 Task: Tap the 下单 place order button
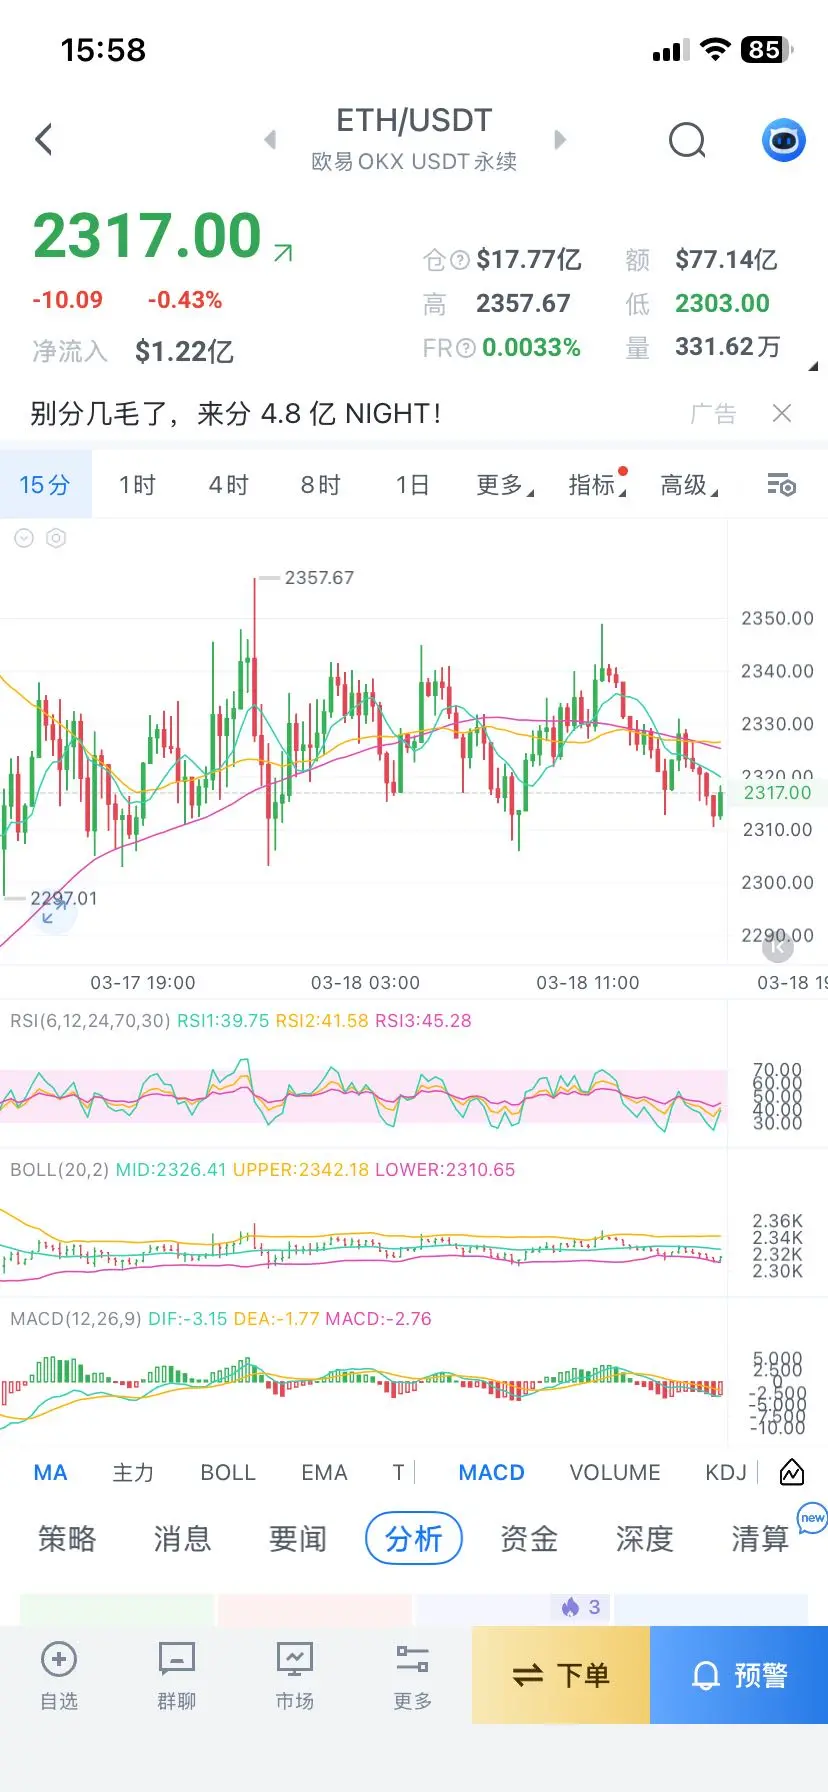click(561, 1675)
